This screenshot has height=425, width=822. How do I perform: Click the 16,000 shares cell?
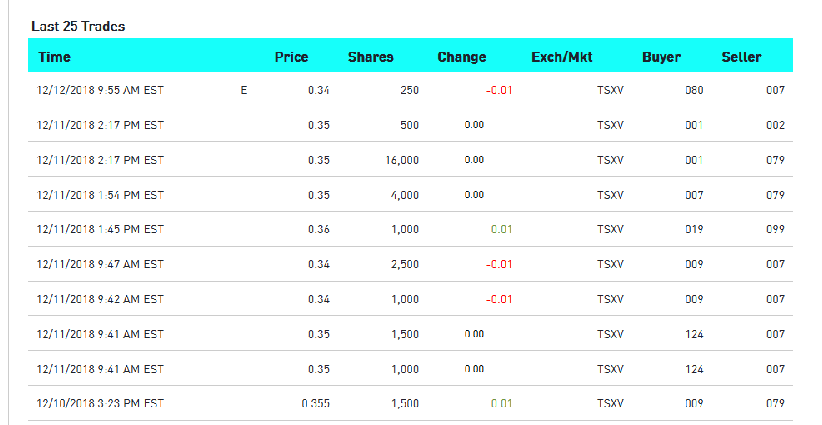tap(402, 160)
